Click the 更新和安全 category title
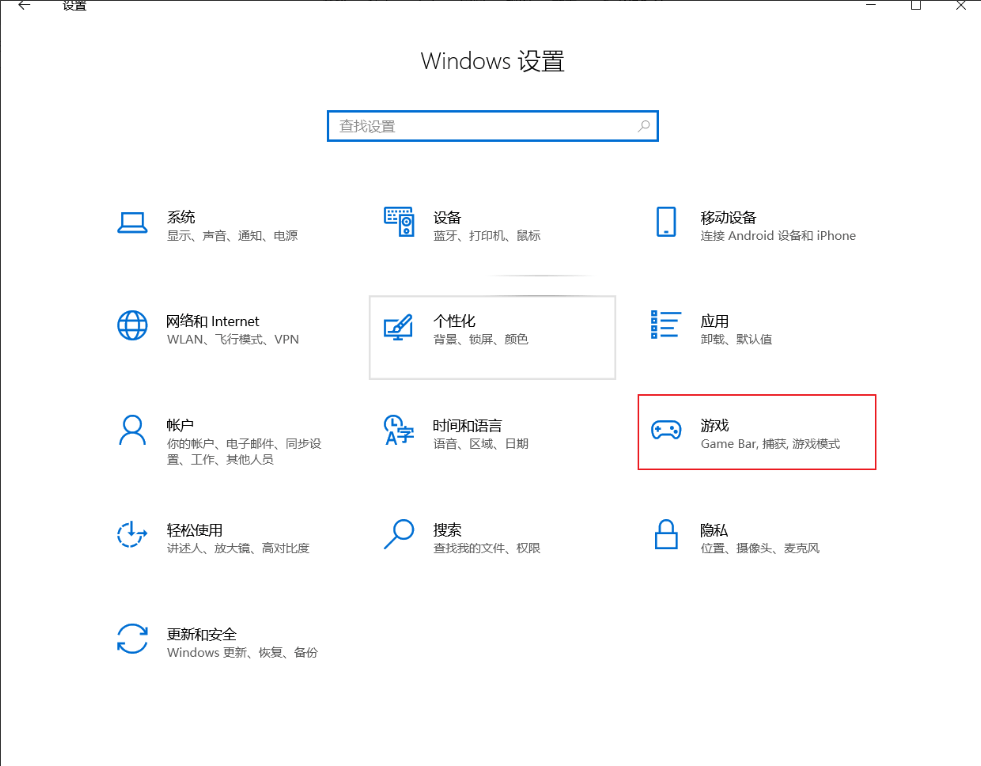 pos(201,634)
